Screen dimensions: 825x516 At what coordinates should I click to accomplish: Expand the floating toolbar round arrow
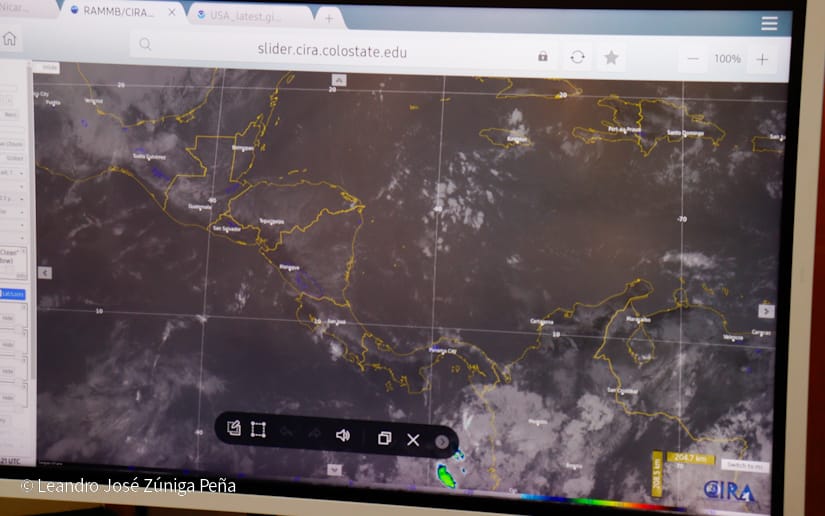click(441, 442)
